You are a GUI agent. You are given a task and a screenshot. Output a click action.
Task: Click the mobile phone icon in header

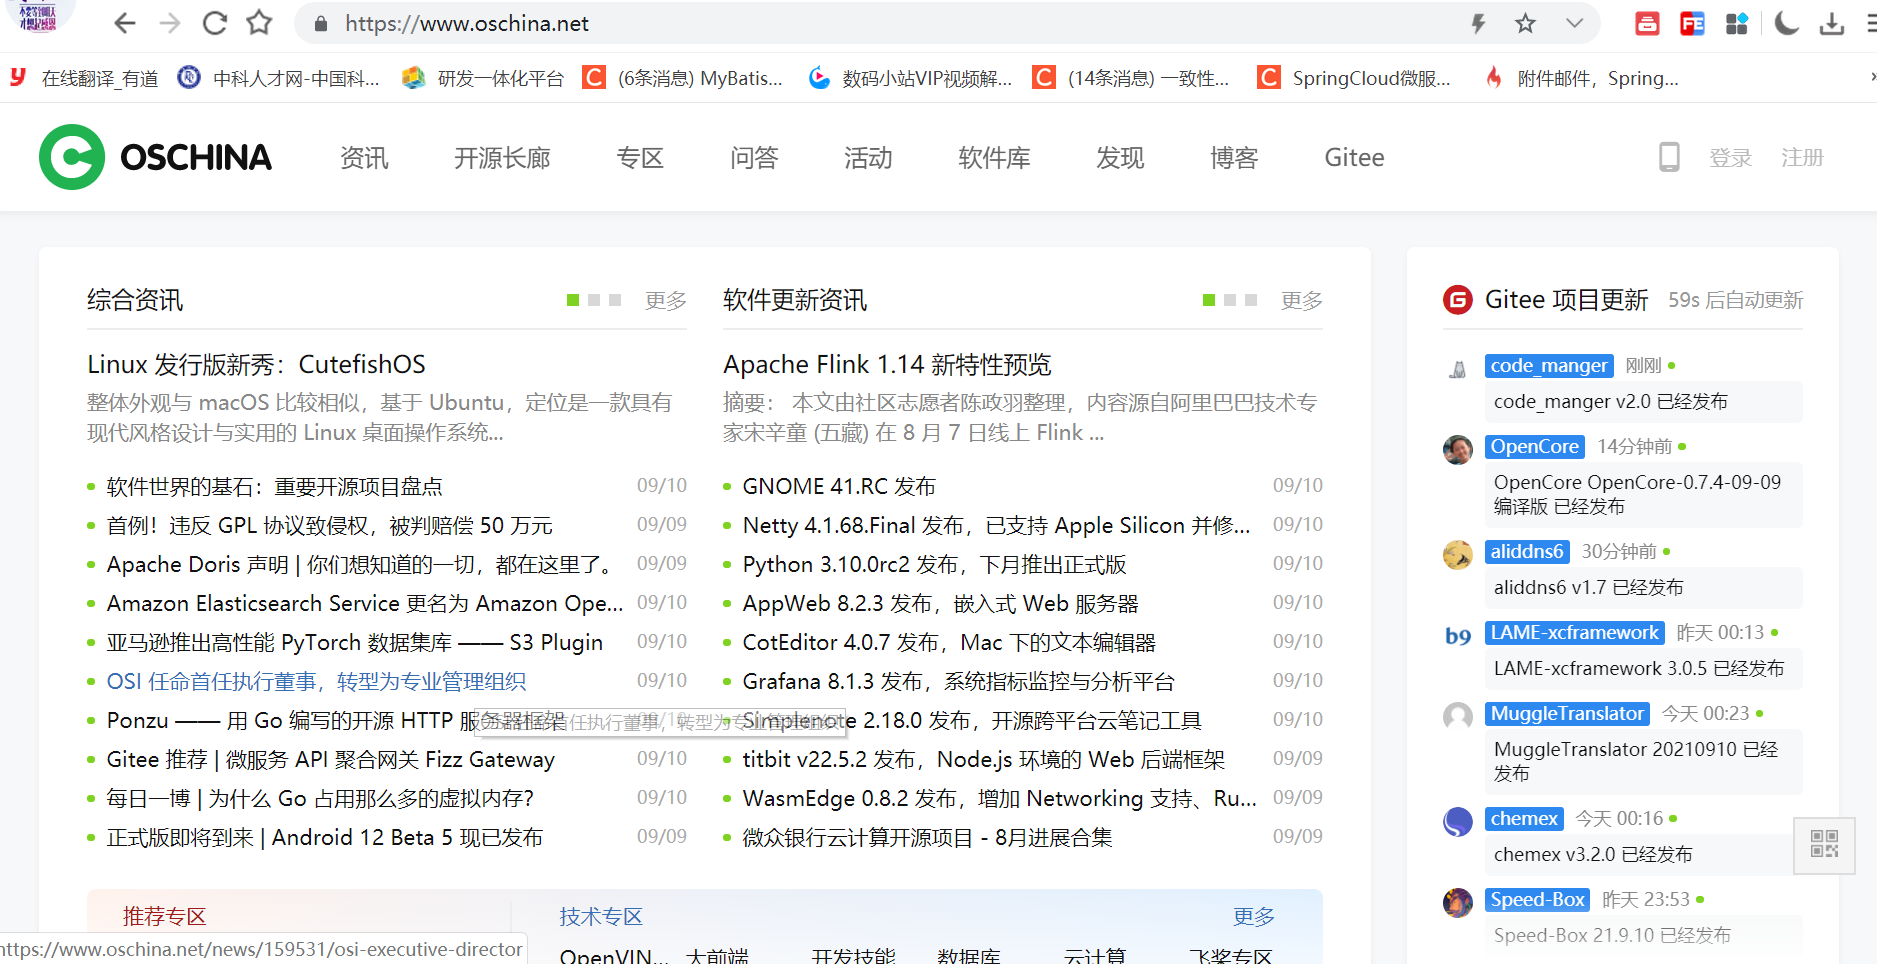pos(1669,157)
